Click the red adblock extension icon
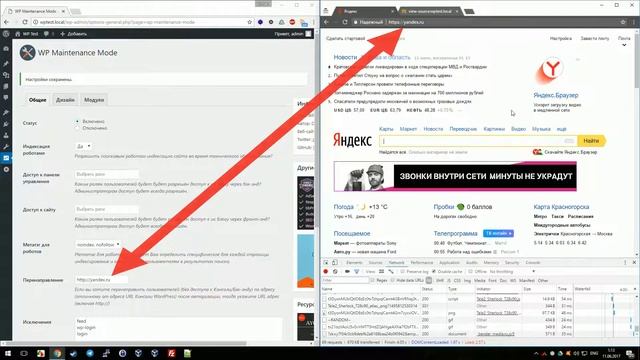Screen dimensions: 640x360 pyautogui.click(x=292, y=22)
